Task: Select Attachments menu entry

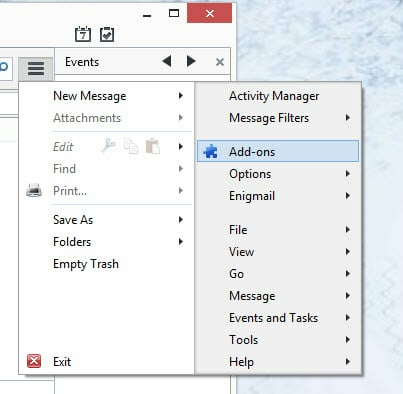Action: [106, 118]
